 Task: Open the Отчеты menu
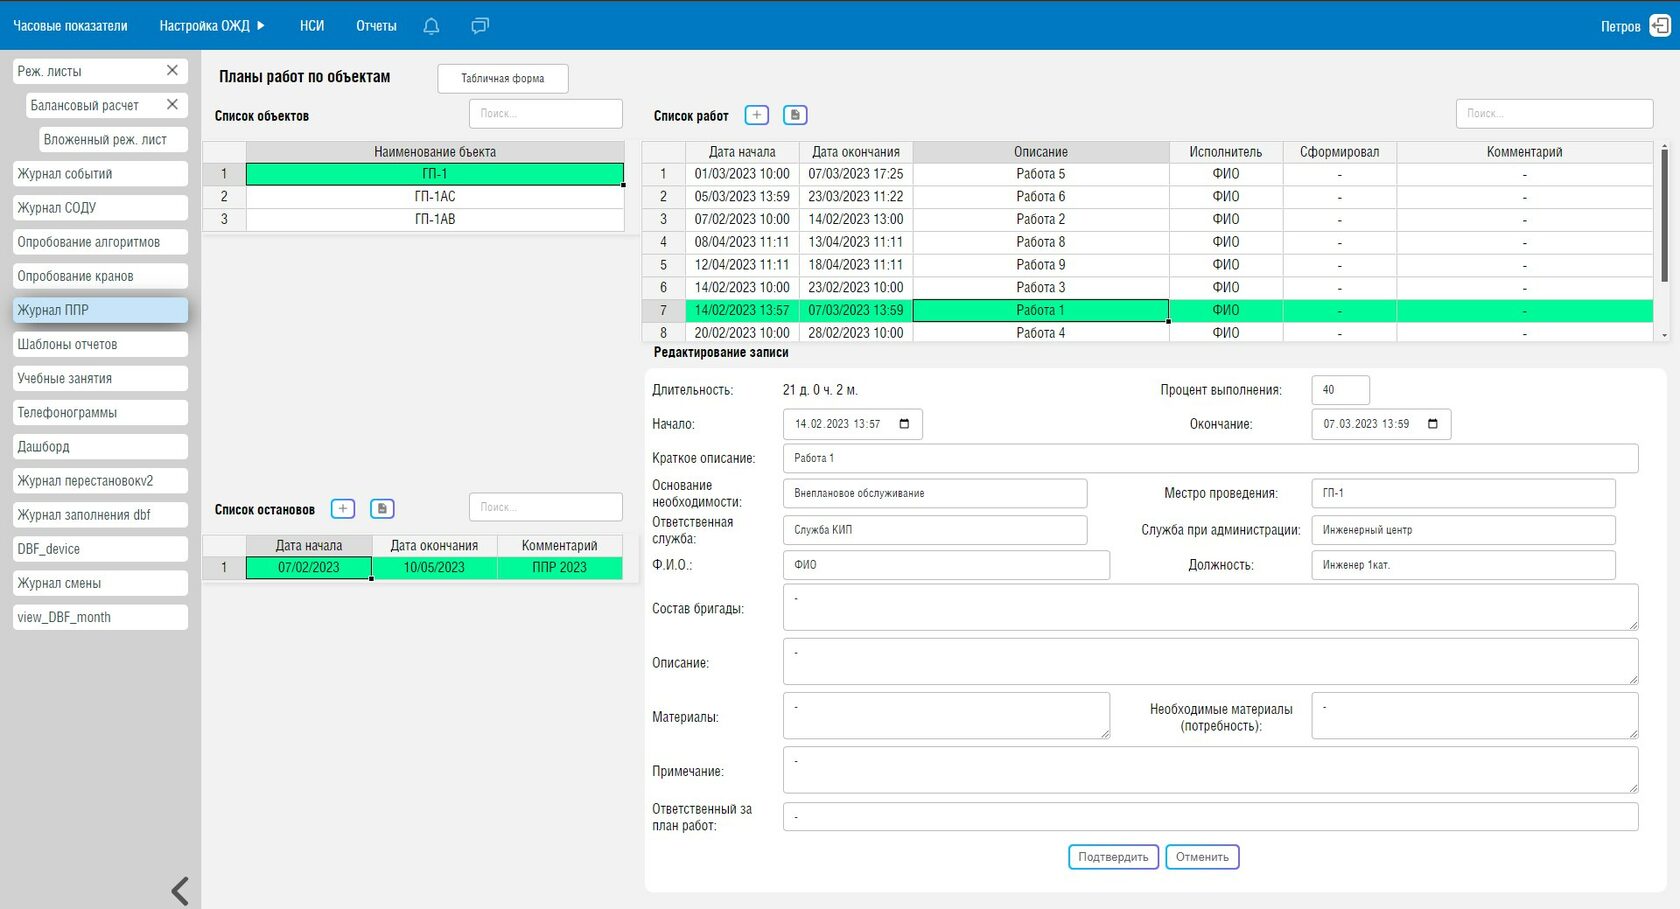click(376, 26)
